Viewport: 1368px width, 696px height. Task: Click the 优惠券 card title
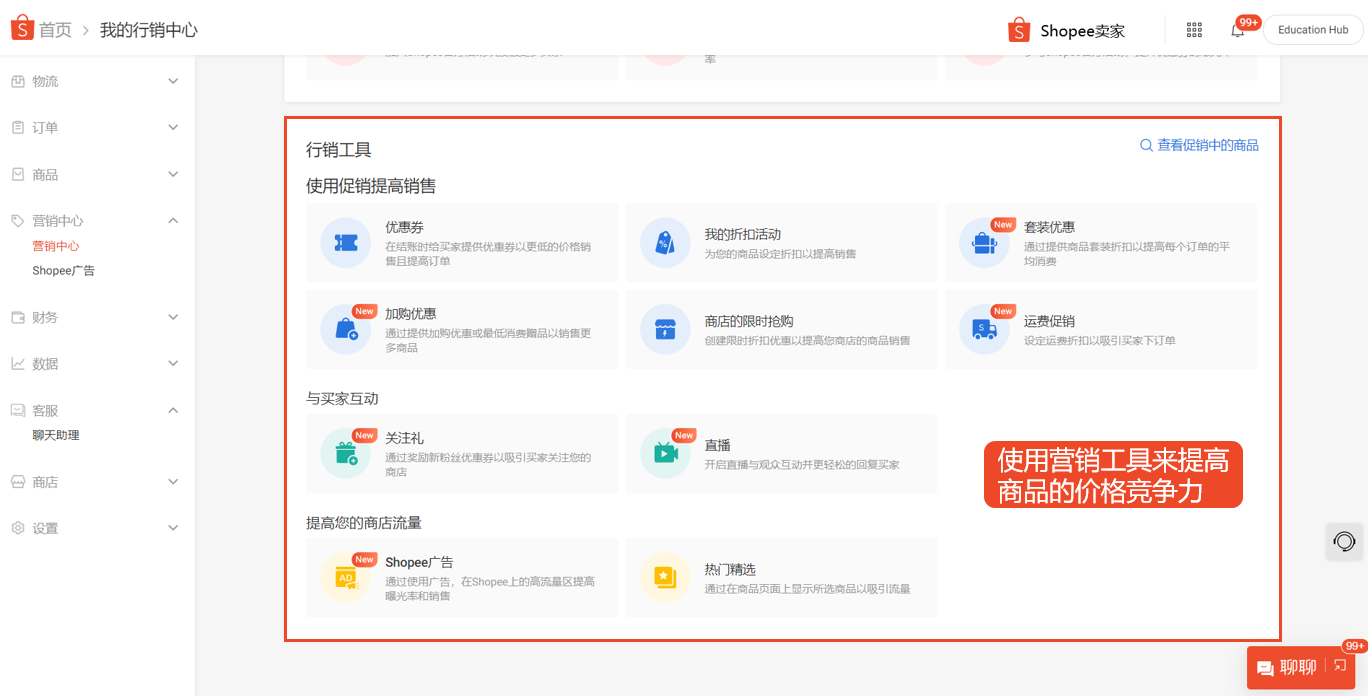click(x=404, y=227)
